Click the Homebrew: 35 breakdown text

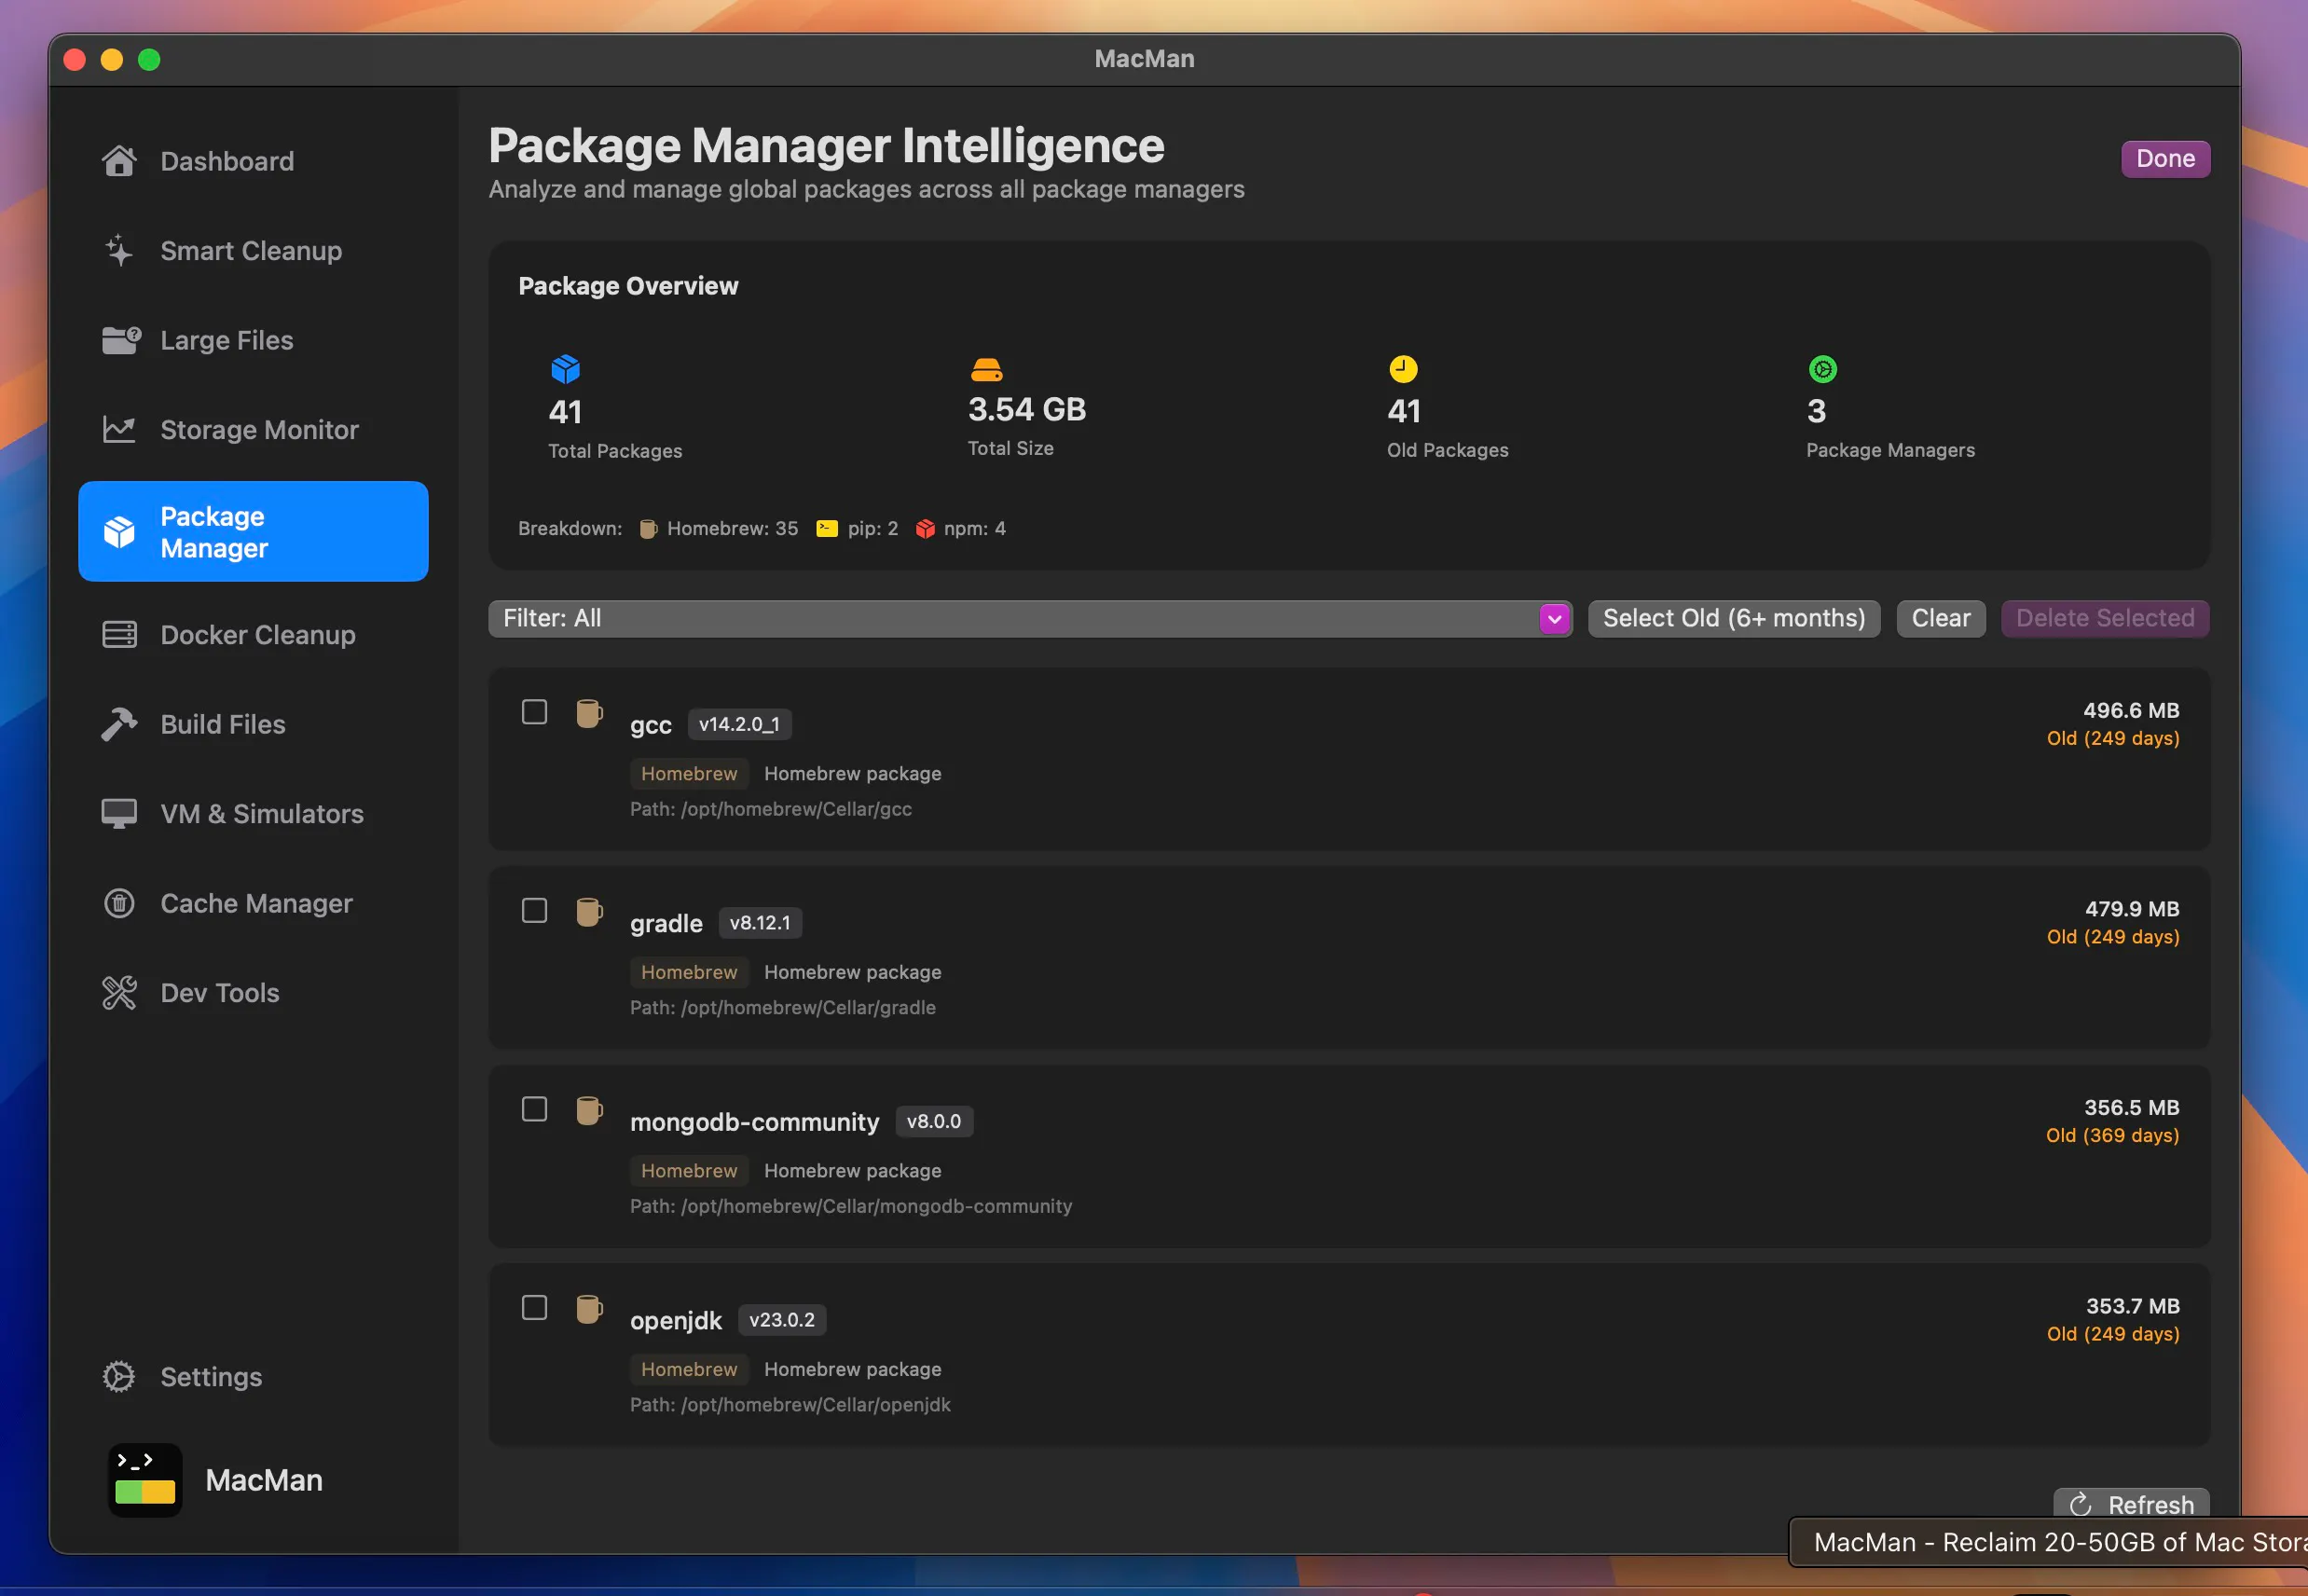click(x=732, y=528)
